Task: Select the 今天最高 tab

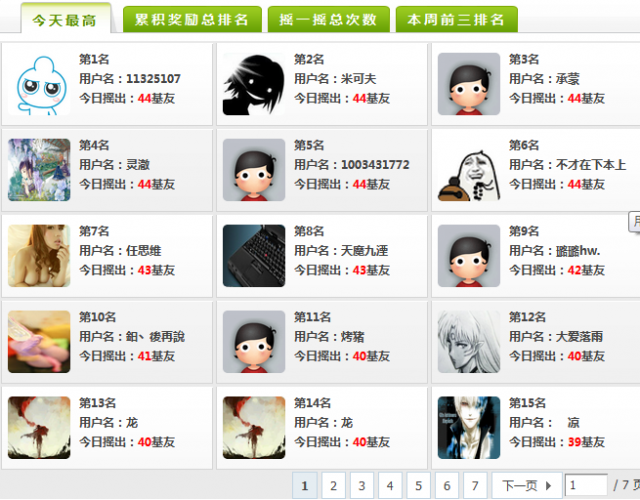Action: tap(65, 19)
